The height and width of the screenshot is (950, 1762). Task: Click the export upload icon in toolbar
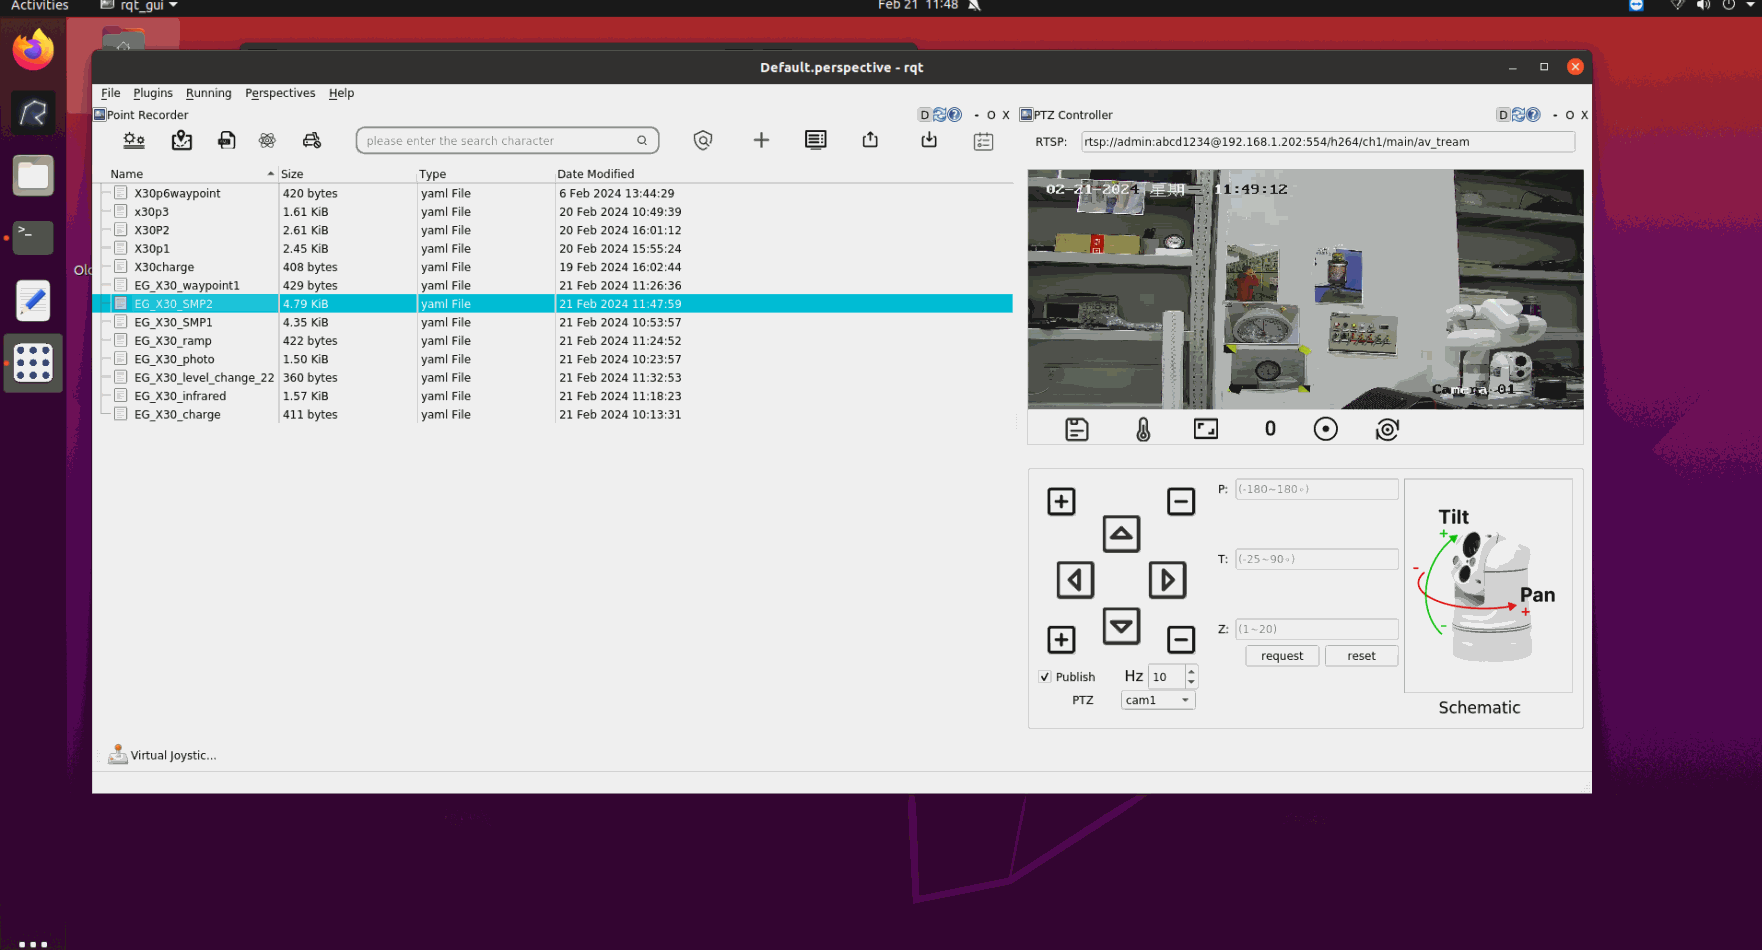[870, 141]
